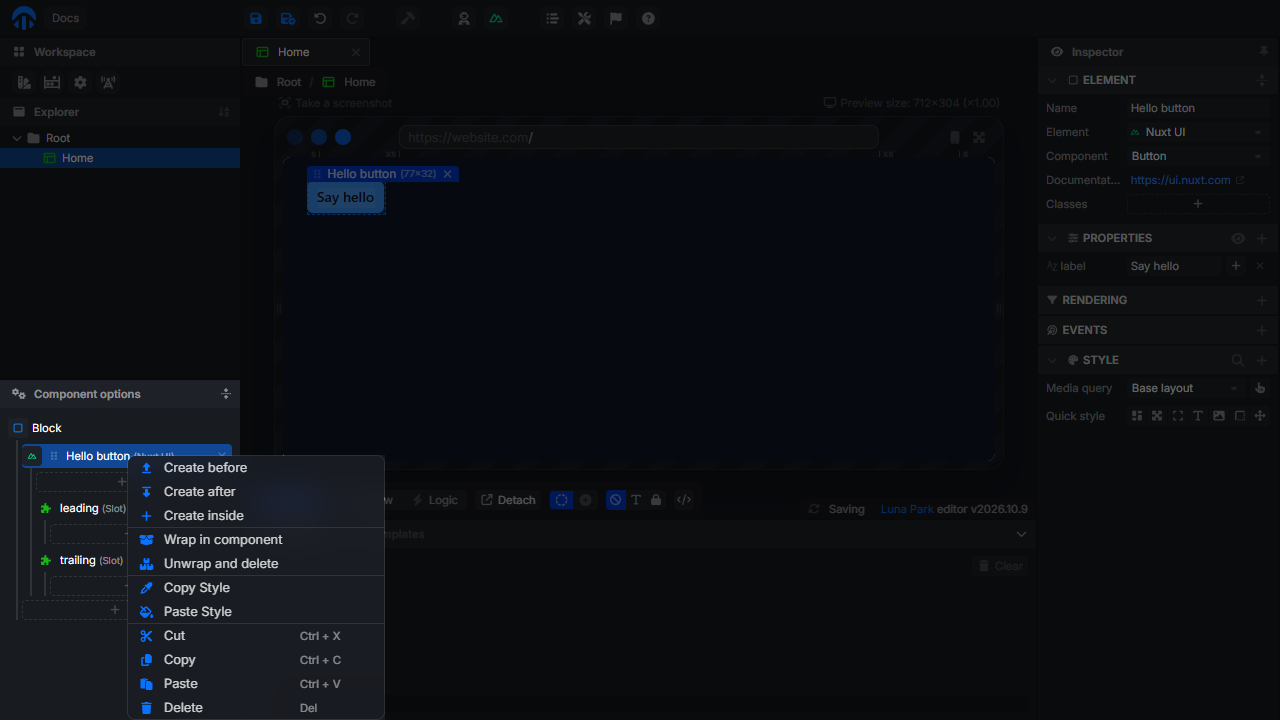Open the list icon in top toolbar
The height and width of the screenshot is (720, 1280).
click(x=552, y=18)
